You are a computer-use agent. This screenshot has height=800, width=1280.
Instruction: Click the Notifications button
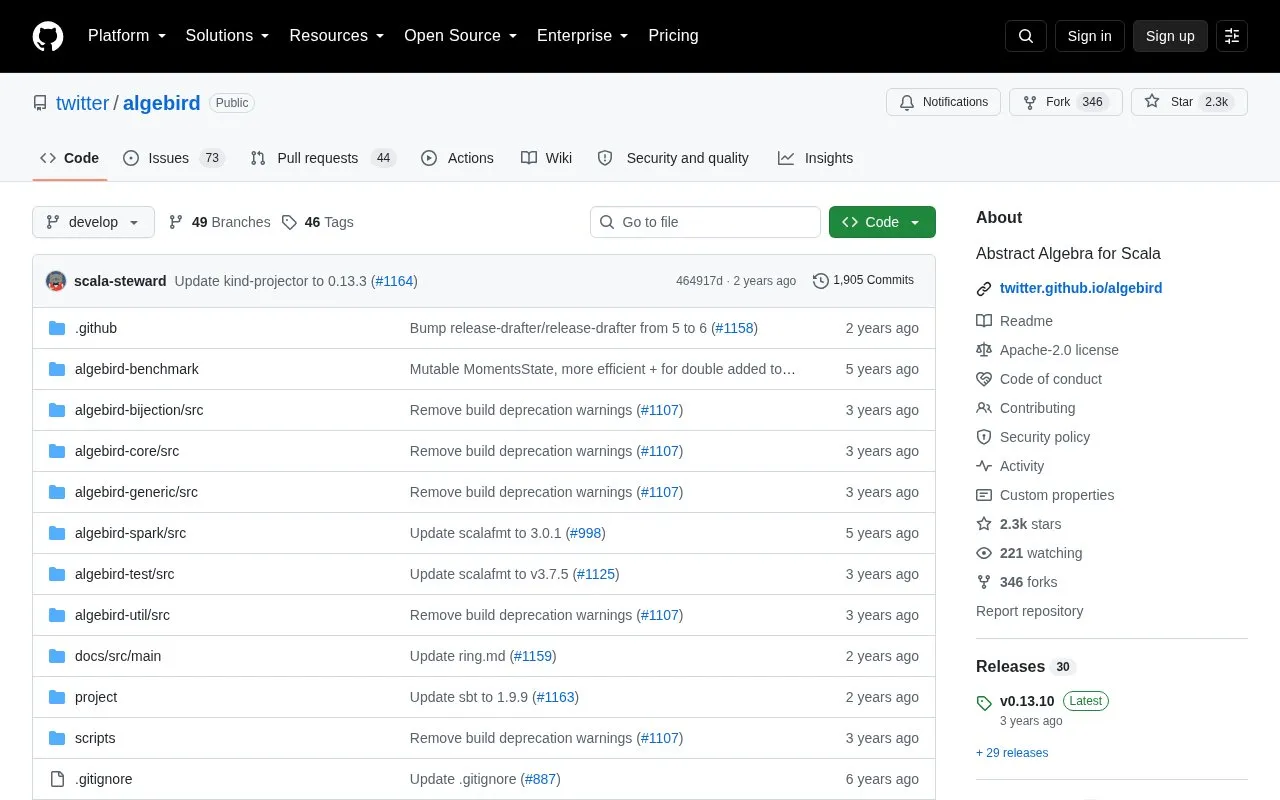(x=943, y=102)
